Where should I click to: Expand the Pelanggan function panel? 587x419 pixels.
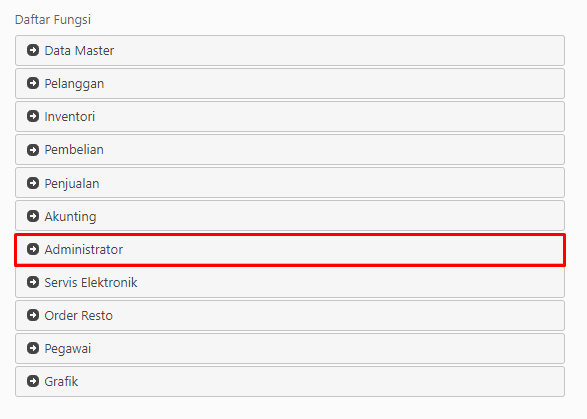[290, 84]
